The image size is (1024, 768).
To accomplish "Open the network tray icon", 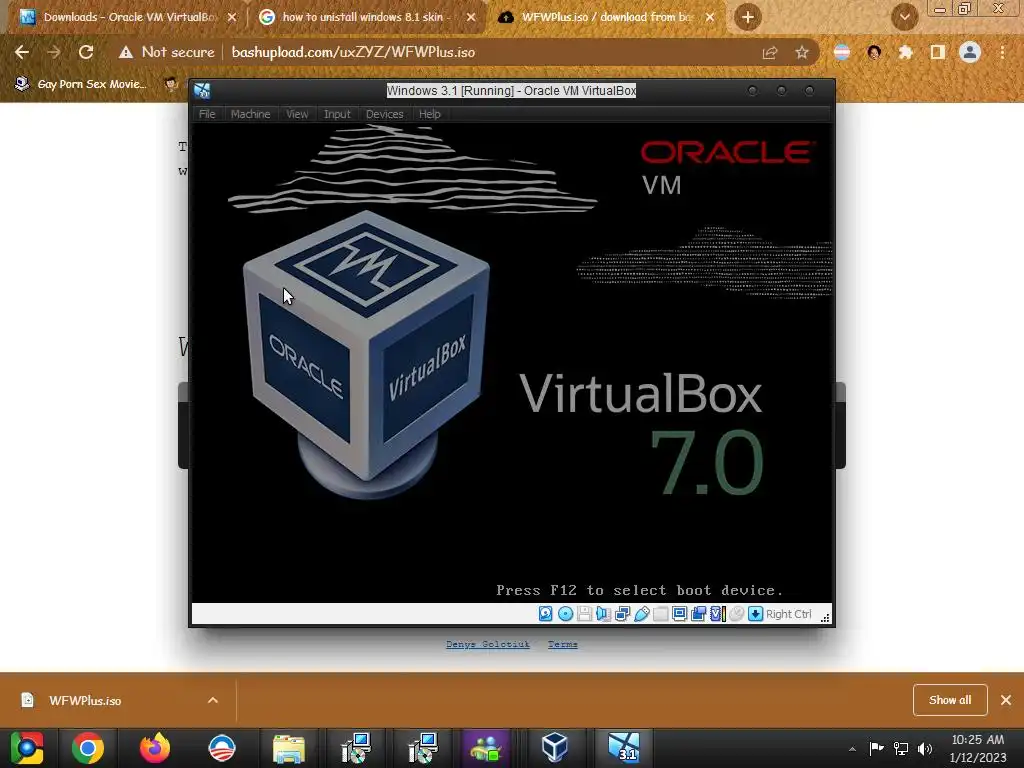I will [x=901, y=748].
